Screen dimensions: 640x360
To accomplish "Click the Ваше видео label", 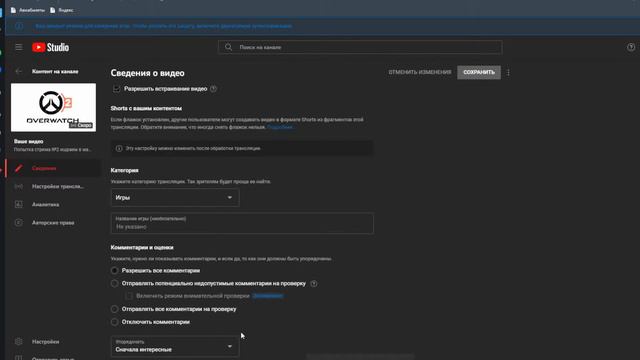I will [x=29, y=141].
